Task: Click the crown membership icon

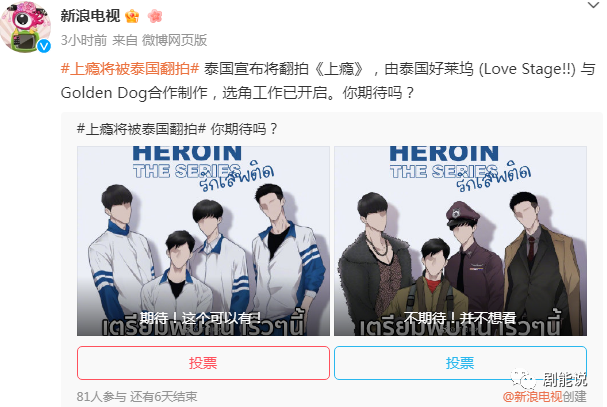Action: point(132,16)
